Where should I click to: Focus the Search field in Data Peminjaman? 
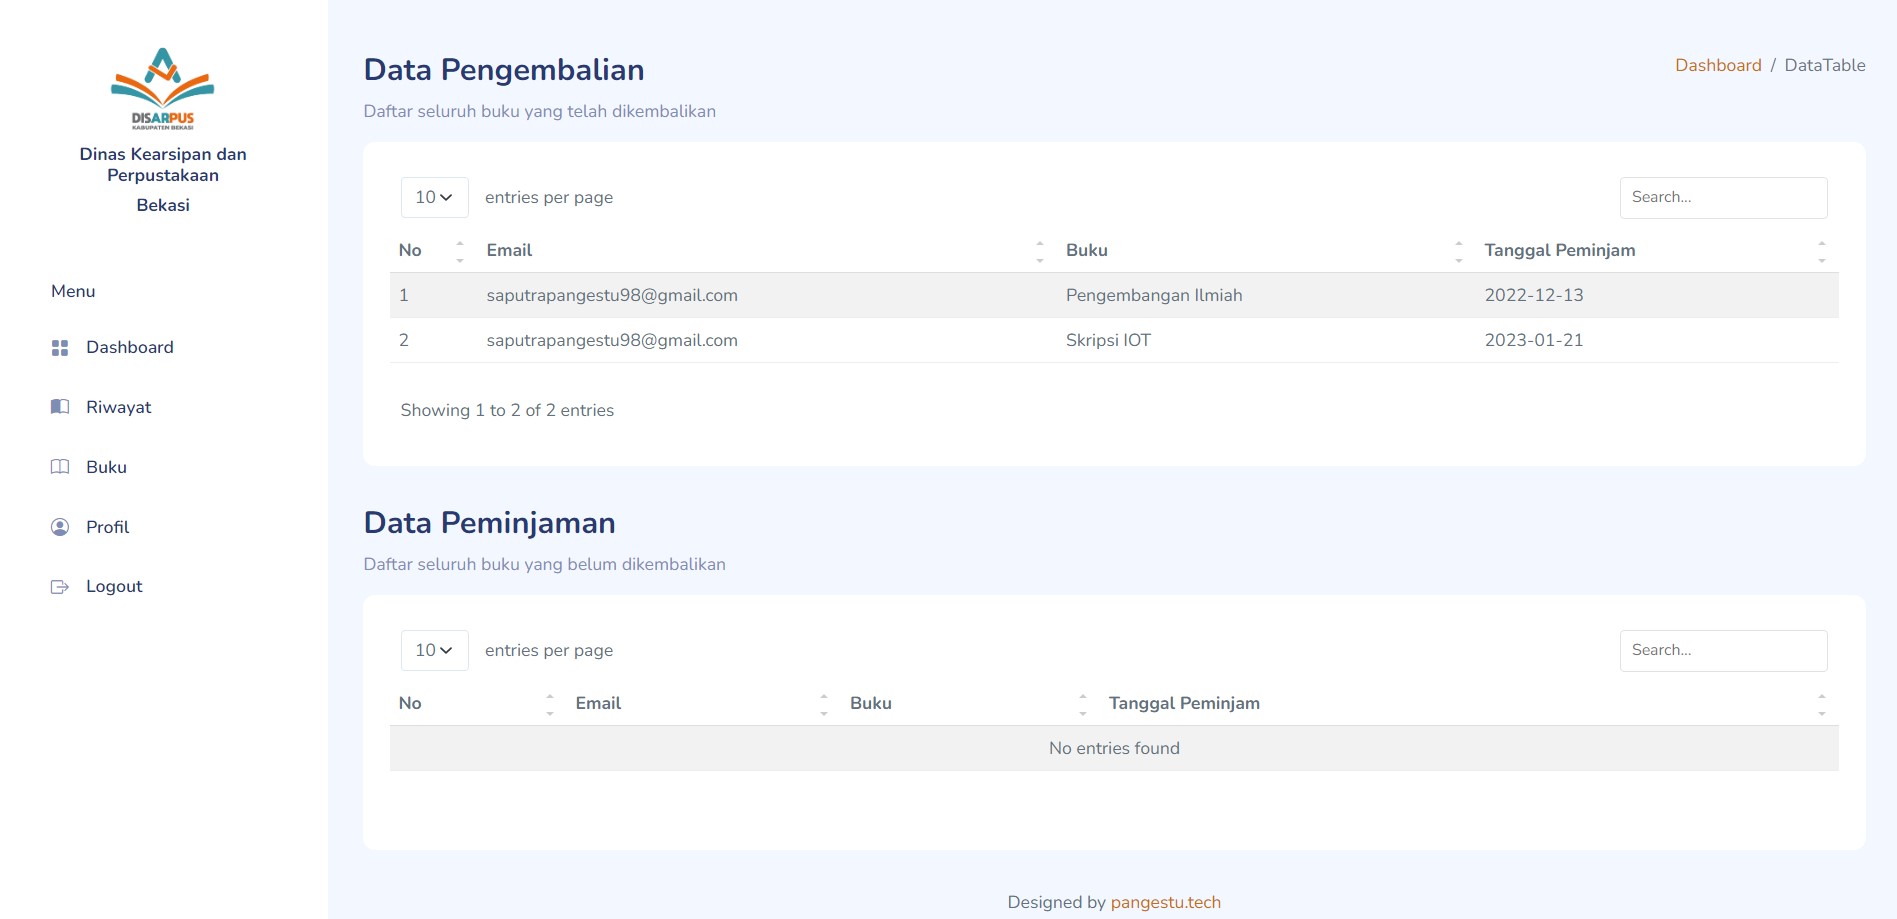(x=1722, y=651)
